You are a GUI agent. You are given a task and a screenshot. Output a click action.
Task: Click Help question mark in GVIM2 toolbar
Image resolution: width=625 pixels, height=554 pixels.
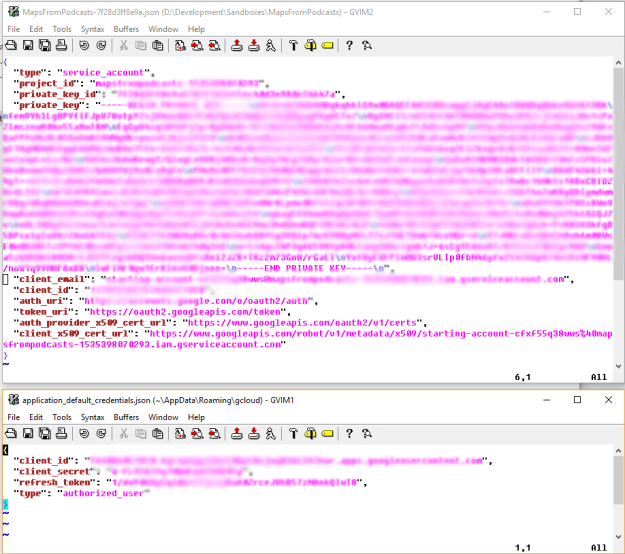(x=349, y=46)
